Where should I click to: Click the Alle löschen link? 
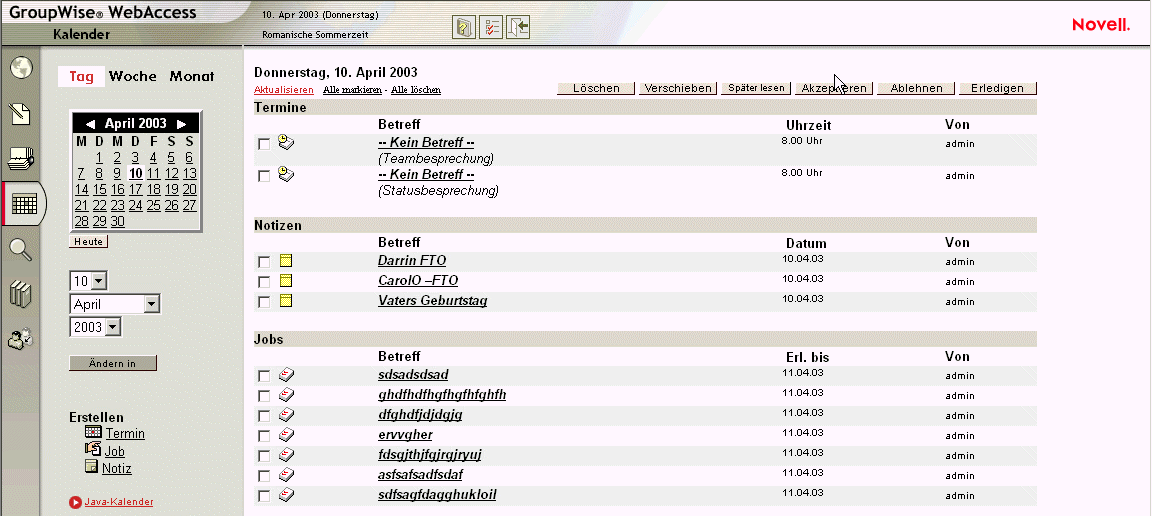click(x=416, y=90)
